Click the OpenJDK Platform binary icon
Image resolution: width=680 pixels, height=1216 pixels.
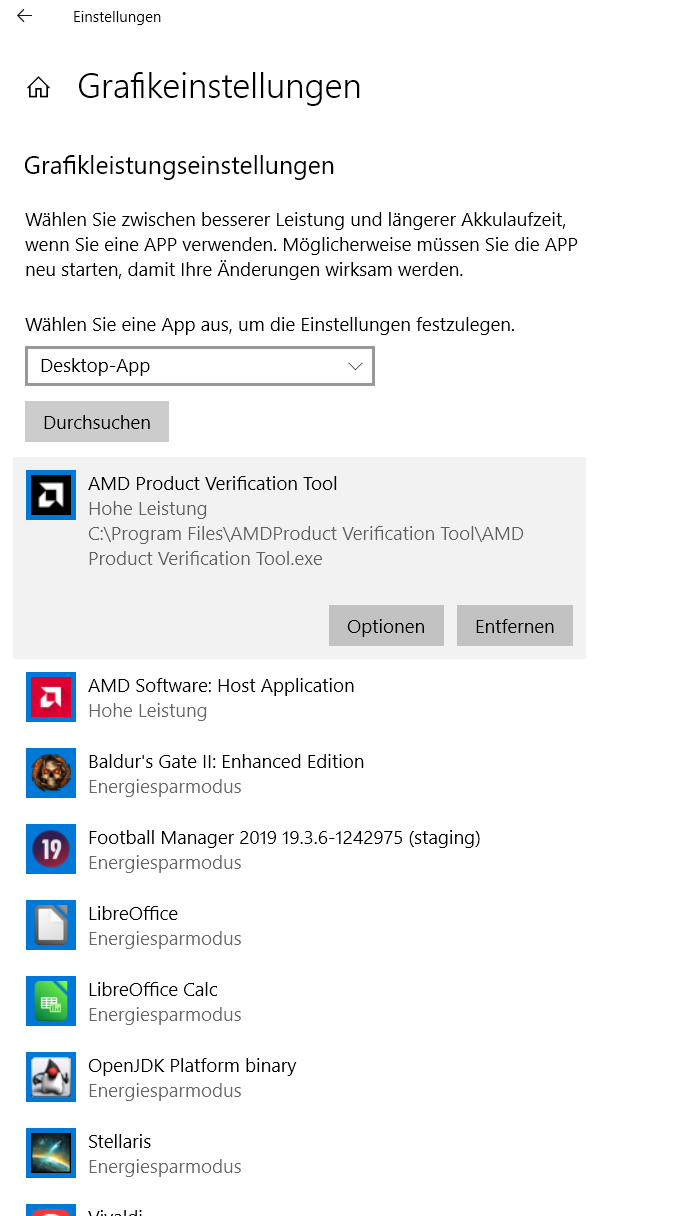coord(51,1077)
